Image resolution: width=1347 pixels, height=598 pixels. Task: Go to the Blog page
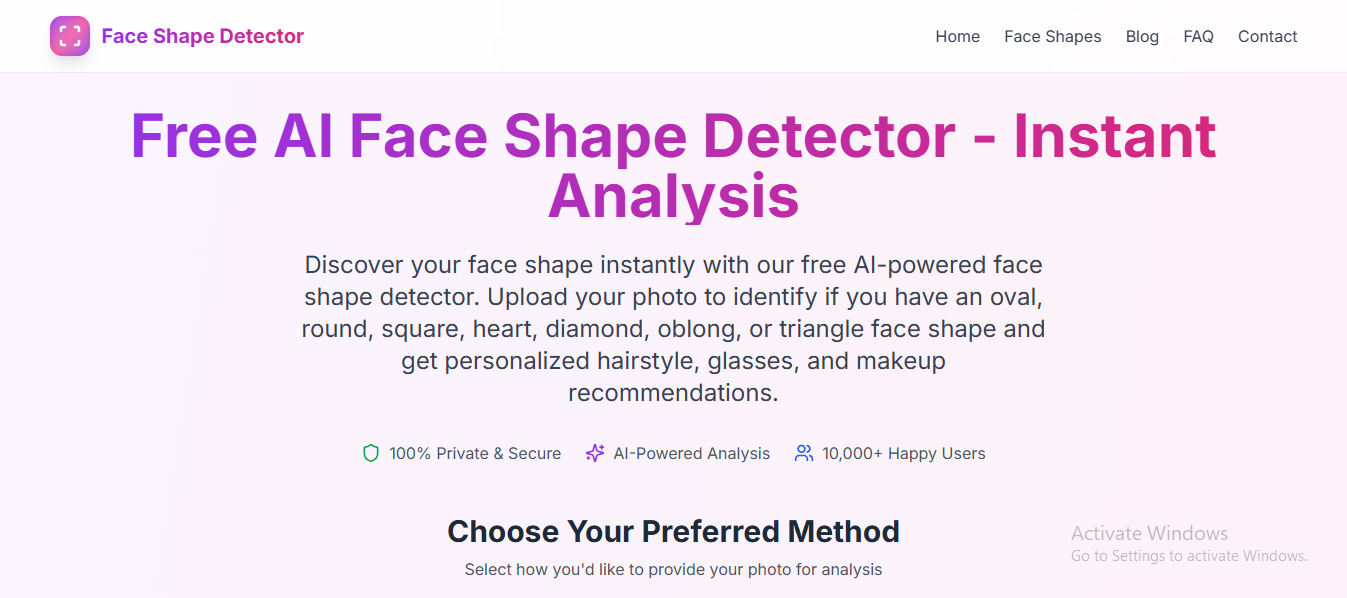pyautogui.click(x=1142, y=36)
